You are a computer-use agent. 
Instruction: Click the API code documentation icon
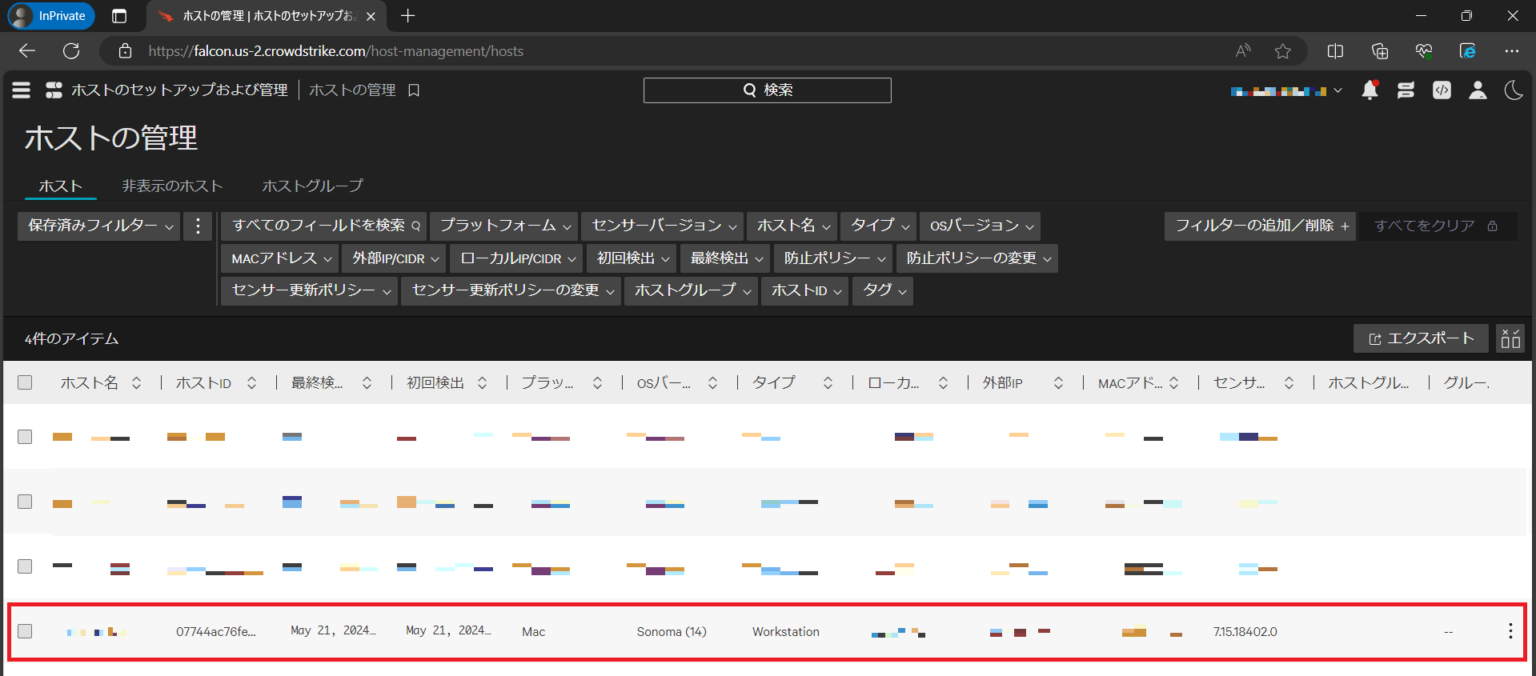(x=1441, y=90)
